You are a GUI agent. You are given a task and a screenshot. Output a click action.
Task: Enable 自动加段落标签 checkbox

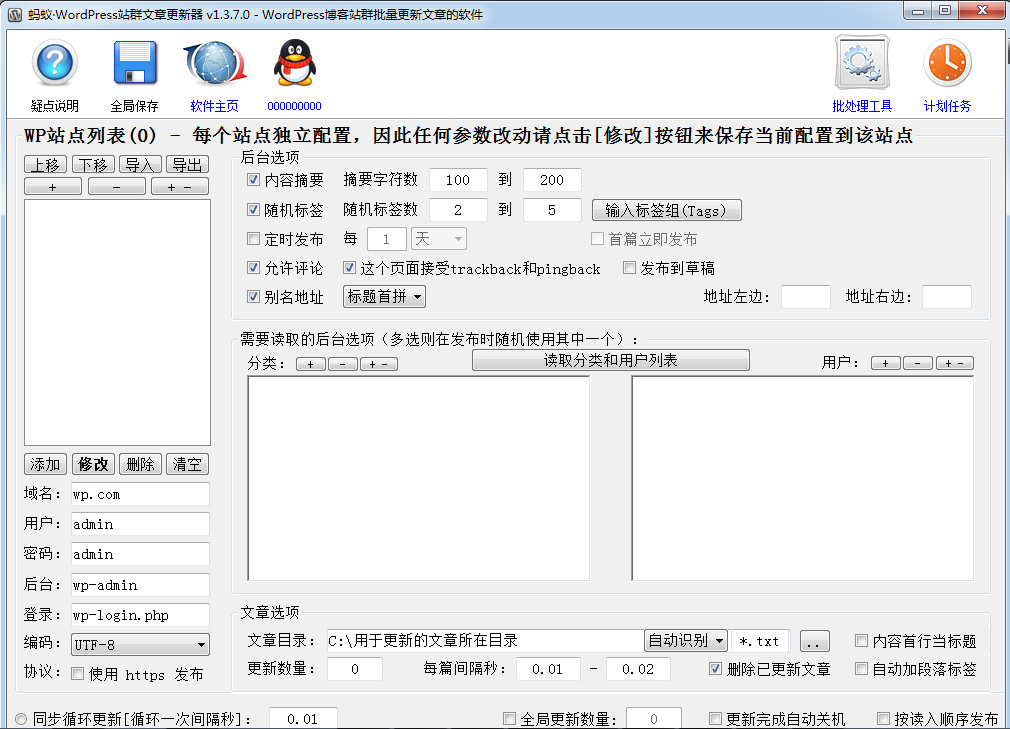click(x=861, y=668)
